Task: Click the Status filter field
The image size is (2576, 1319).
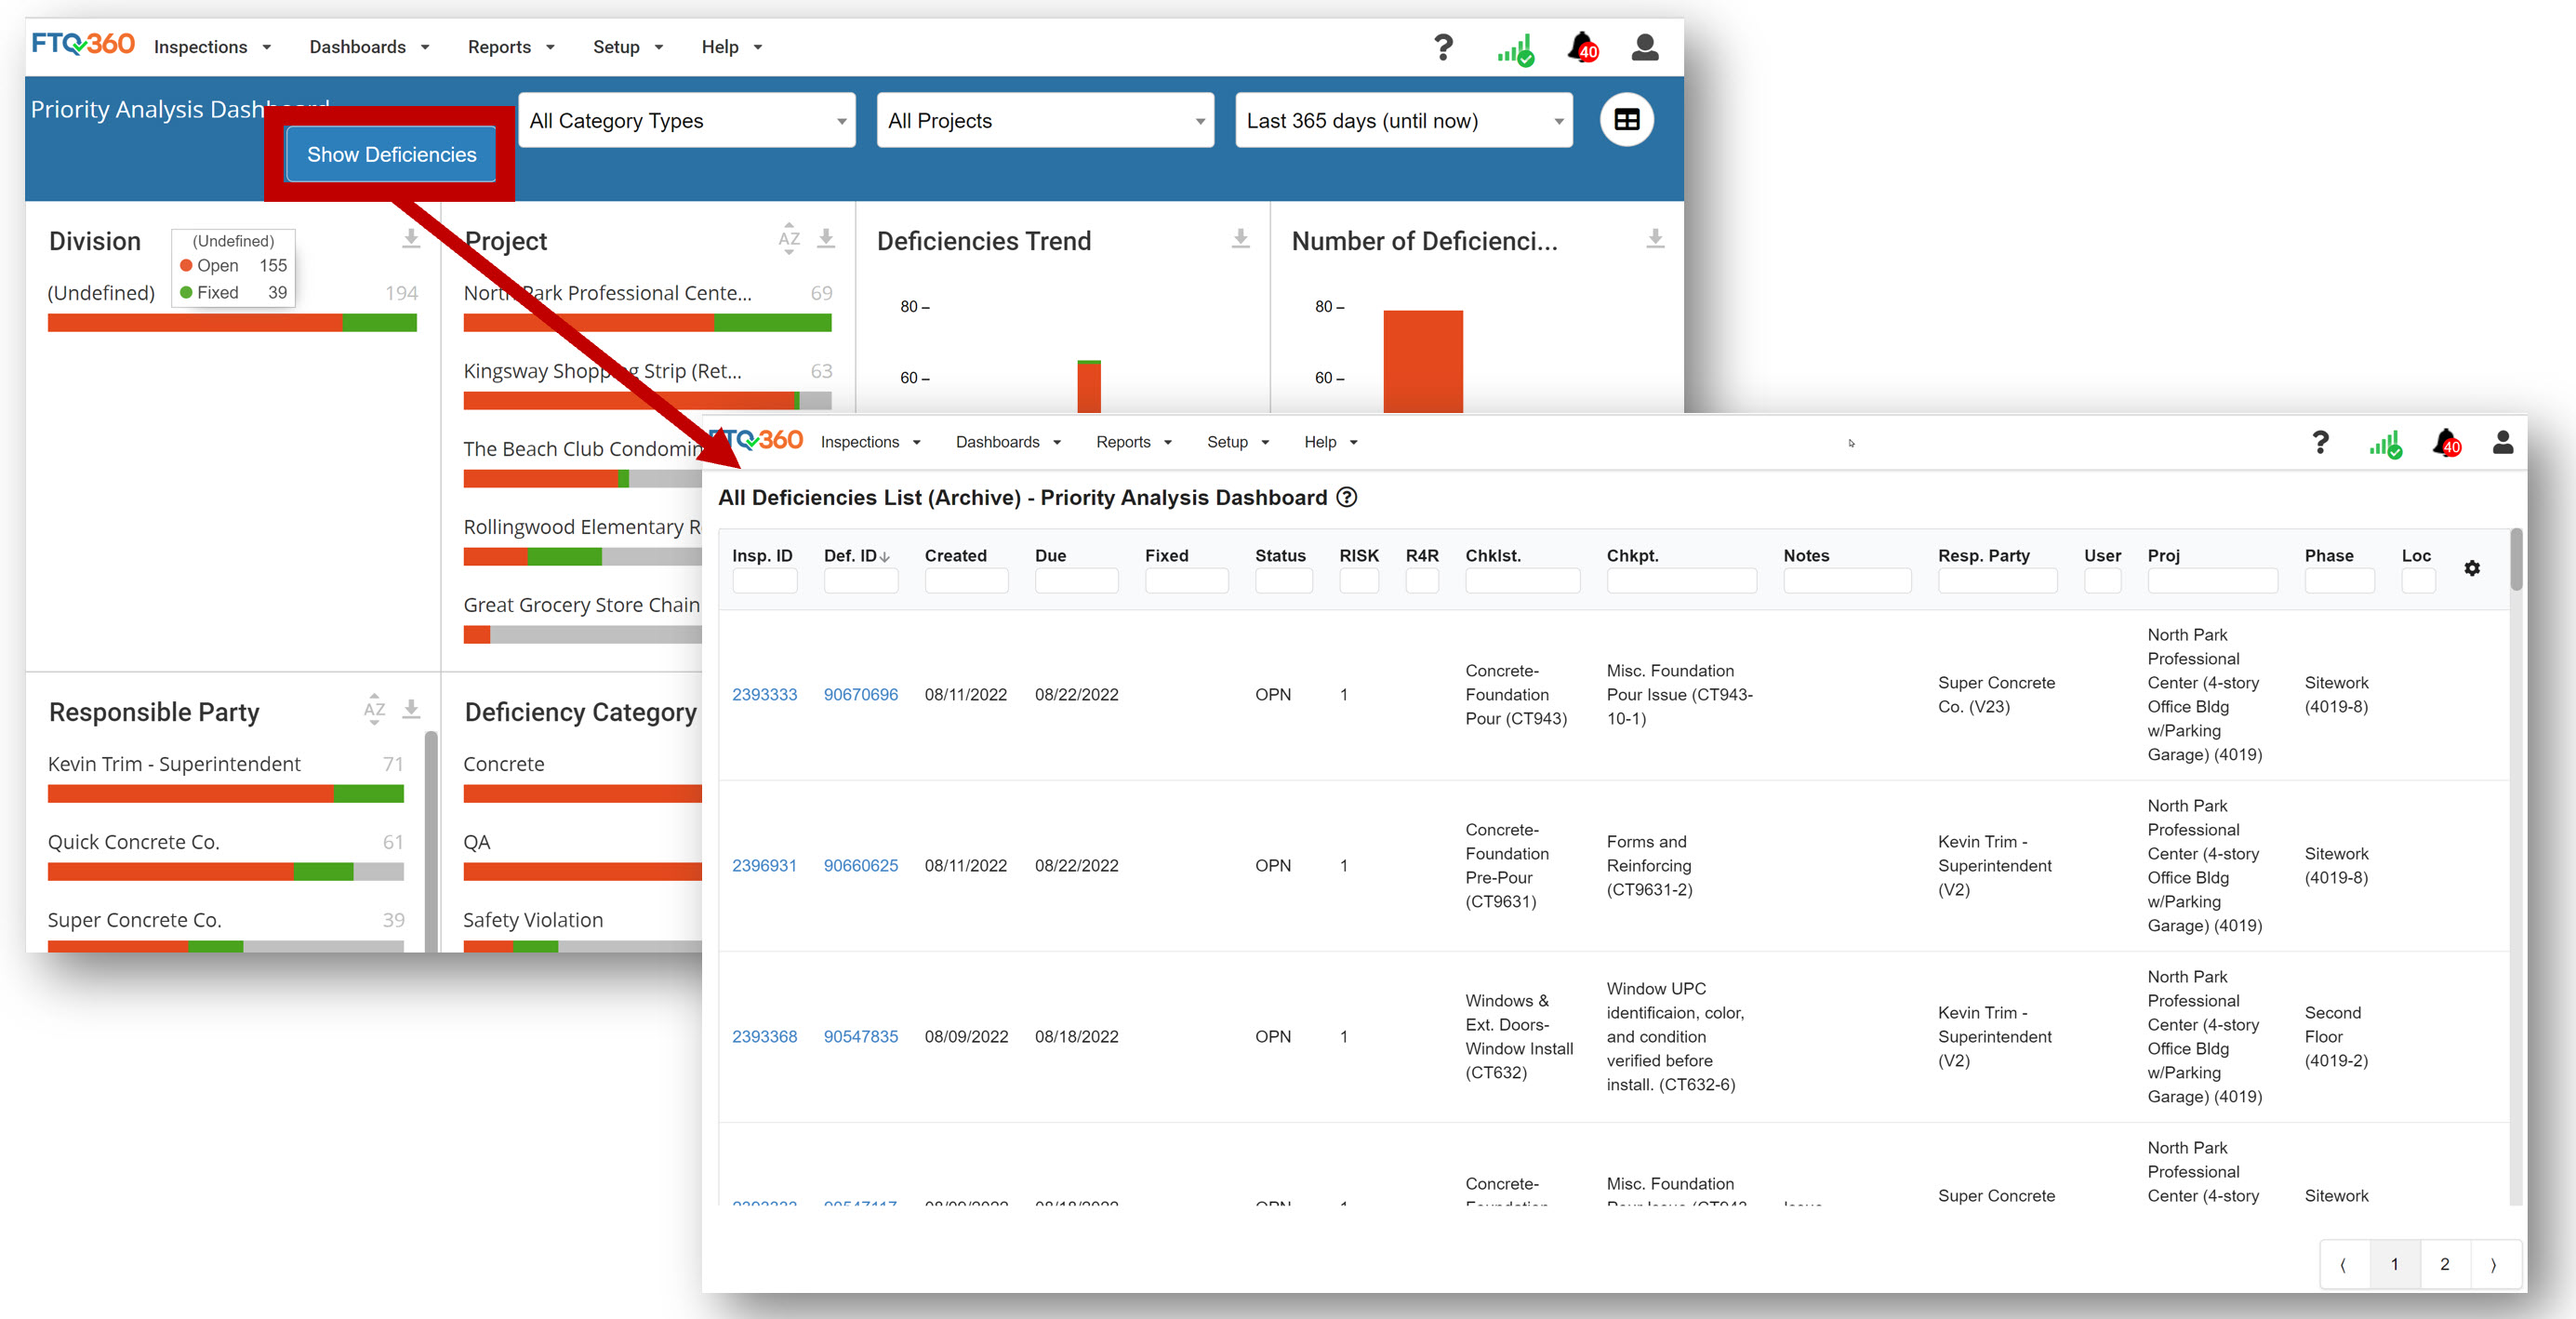Action: point(1283,580)
